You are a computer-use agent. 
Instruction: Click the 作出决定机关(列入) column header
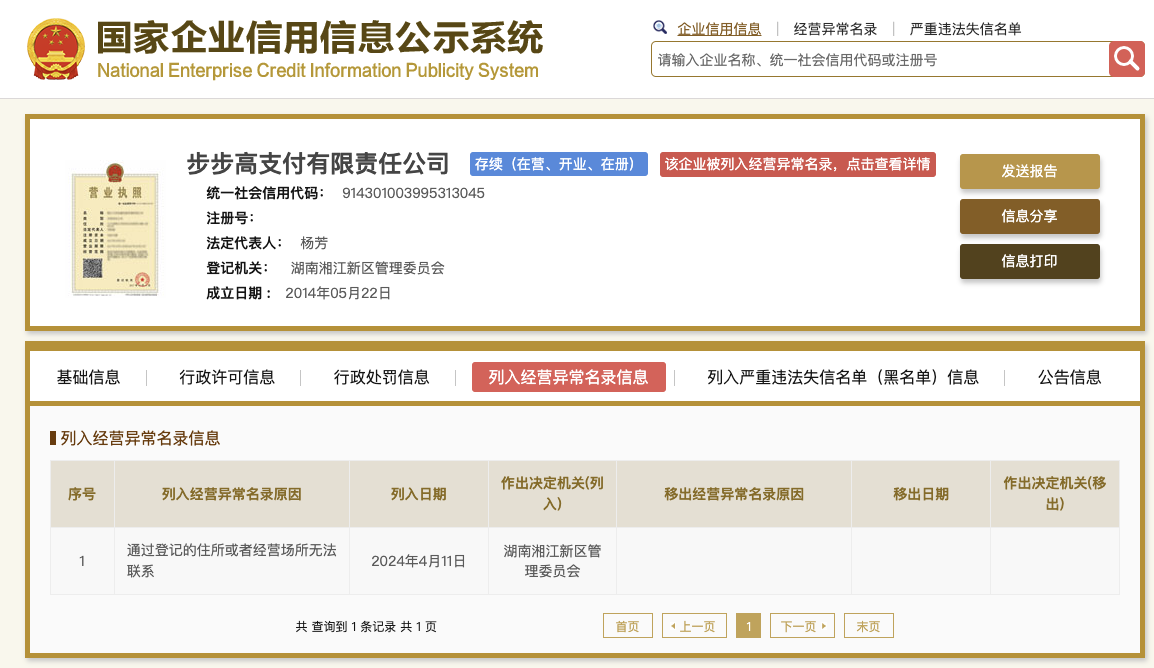(552, 494)
